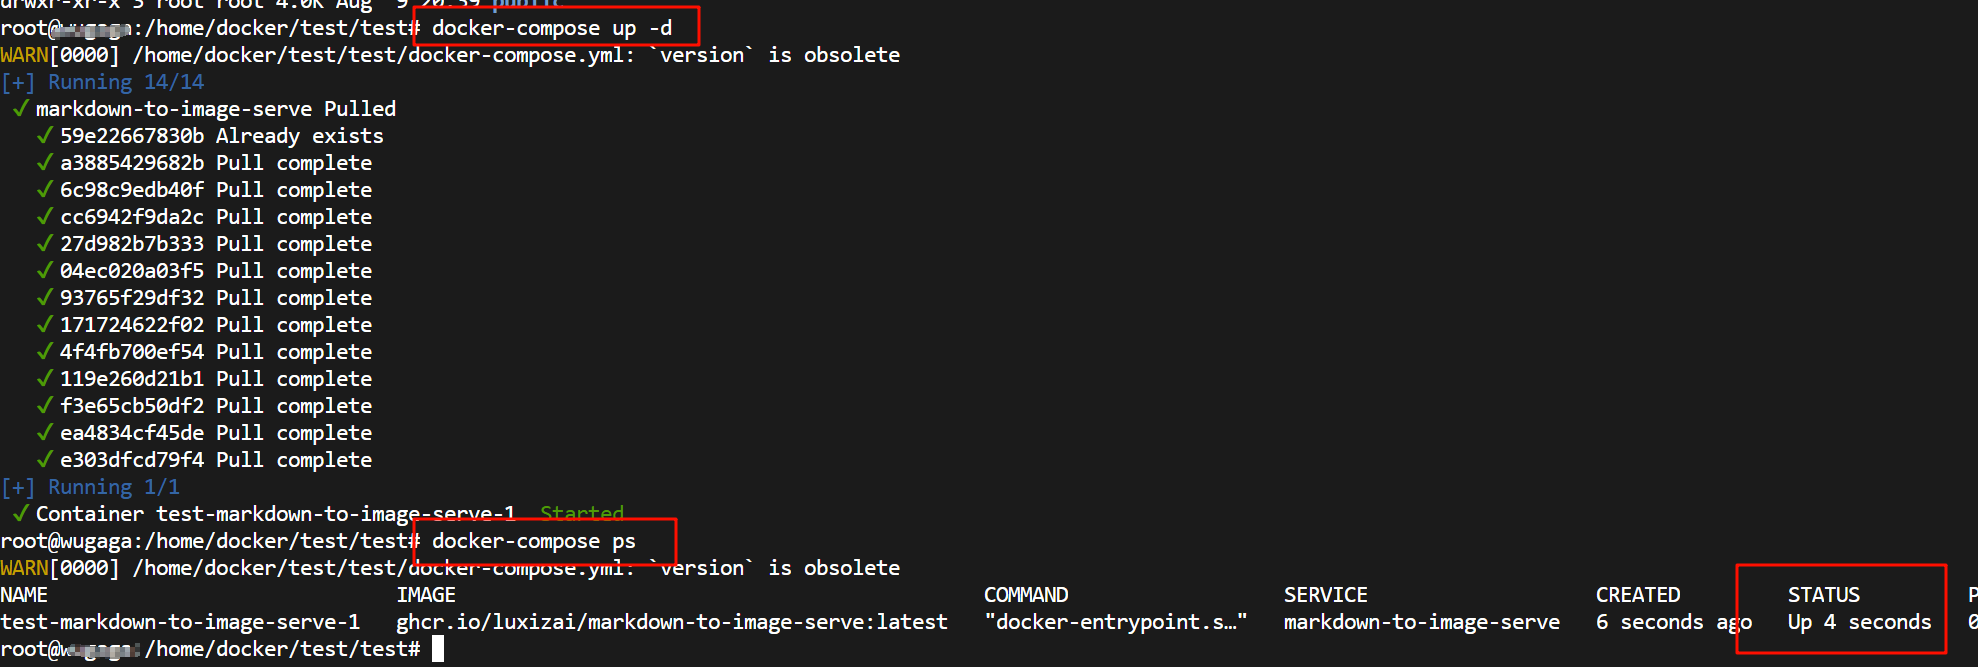Image resolution: width=1978 pixels, height=667 pixels.
Task: Click the STATUS column header
Action: coord(1824,595)
